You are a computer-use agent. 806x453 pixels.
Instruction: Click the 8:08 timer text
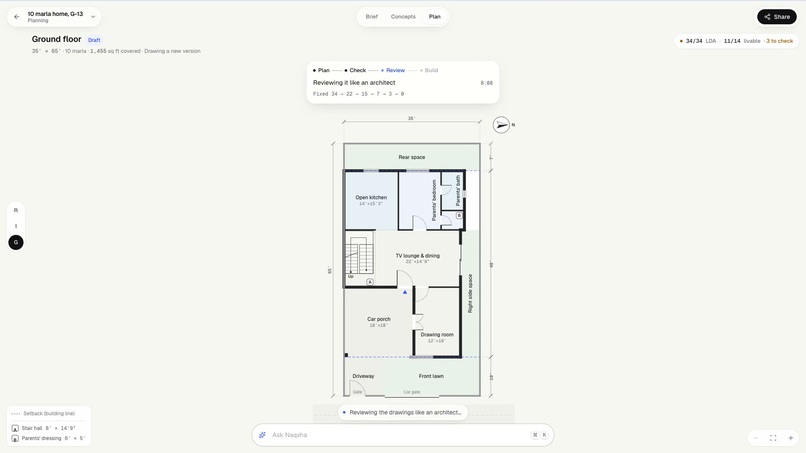point(486,83)
